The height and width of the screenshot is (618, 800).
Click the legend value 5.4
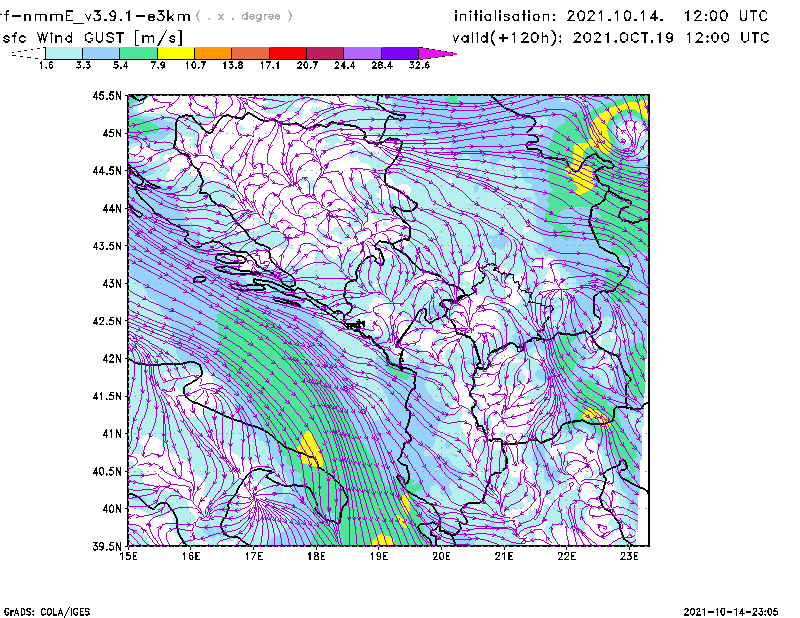tap(120, 65)
